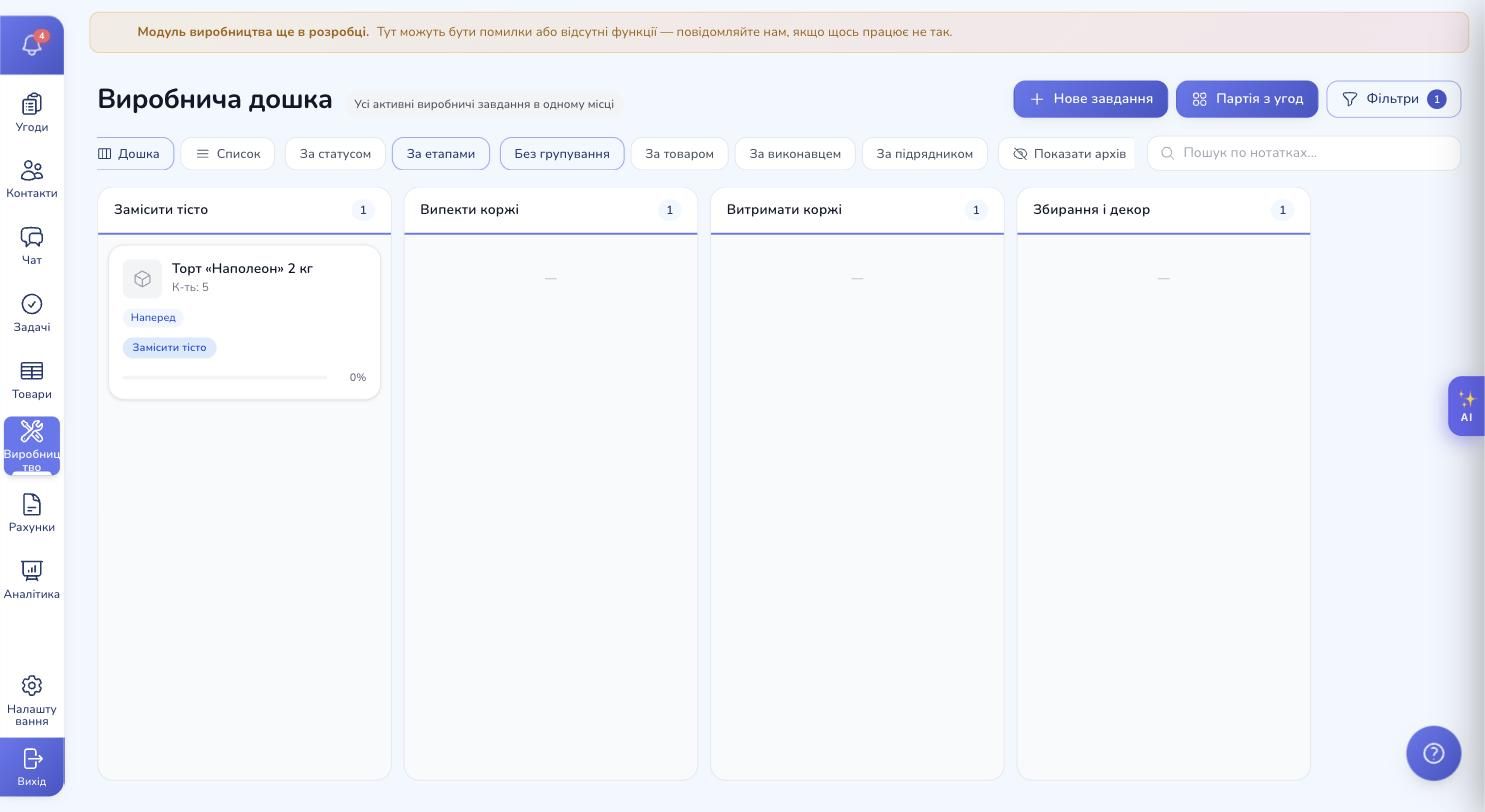Group tasks За виконавцем
This screenshot has height=812, width=1485.
795,154
